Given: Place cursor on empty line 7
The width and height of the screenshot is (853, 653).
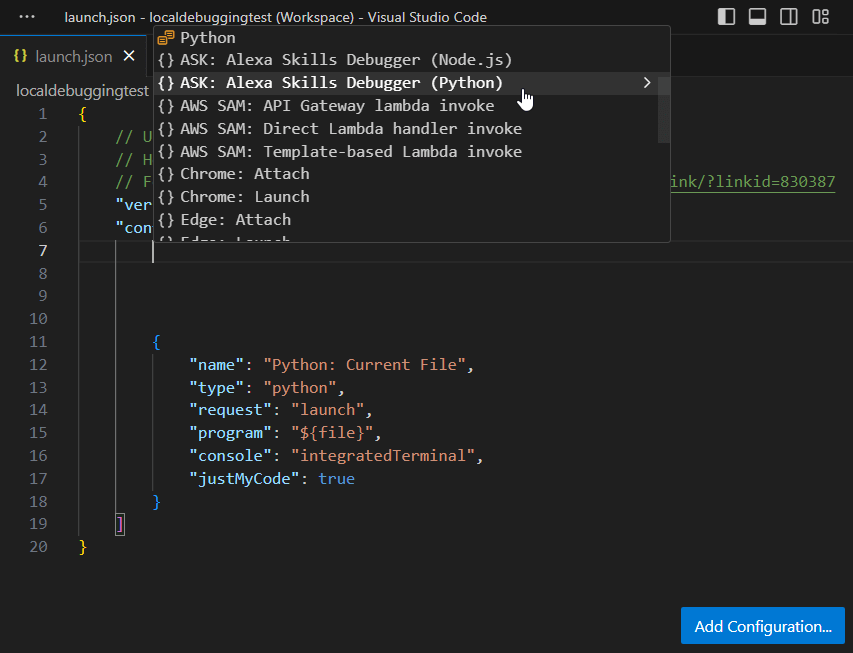Looking at the screenshot, I should [x=466, y=251].
